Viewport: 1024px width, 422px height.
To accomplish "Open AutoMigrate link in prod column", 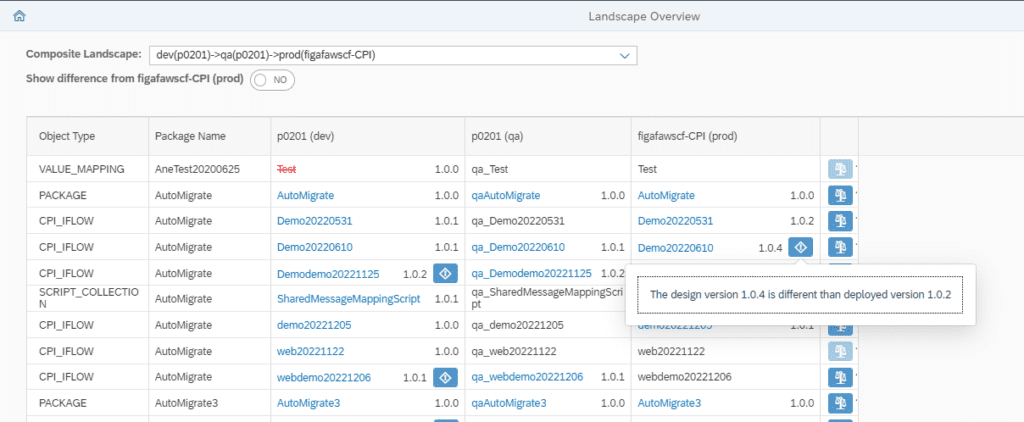I will point(666,195).
